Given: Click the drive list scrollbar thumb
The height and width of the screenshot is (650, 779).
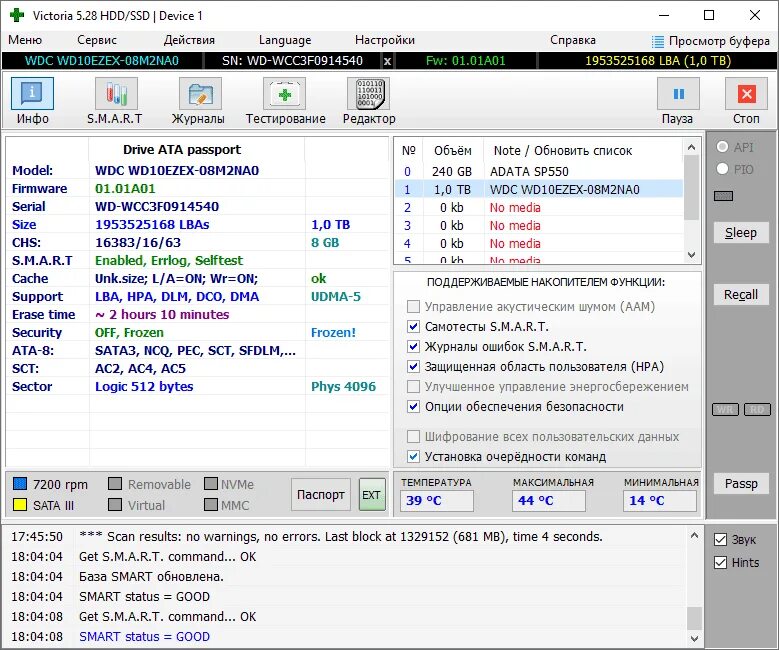Looking at the screenshot, I should 691,188.
